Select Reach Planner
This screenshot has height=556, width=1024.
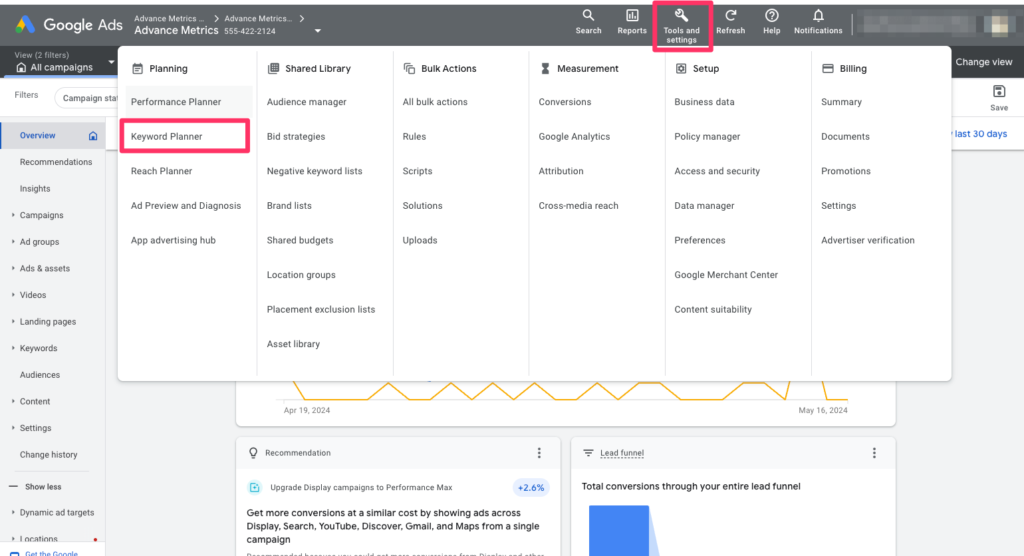point(161,171)
